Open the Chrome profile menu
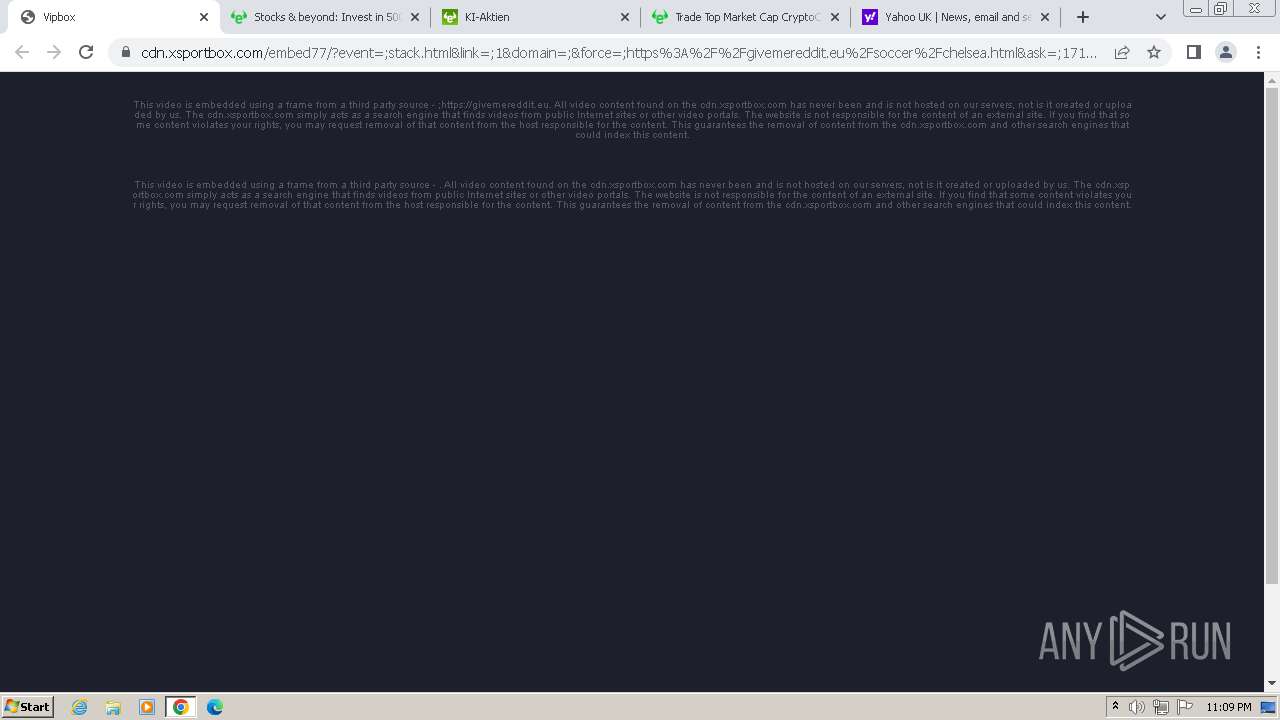The width and height of the screenshot is (1280, 720). tap(1225, 52)
